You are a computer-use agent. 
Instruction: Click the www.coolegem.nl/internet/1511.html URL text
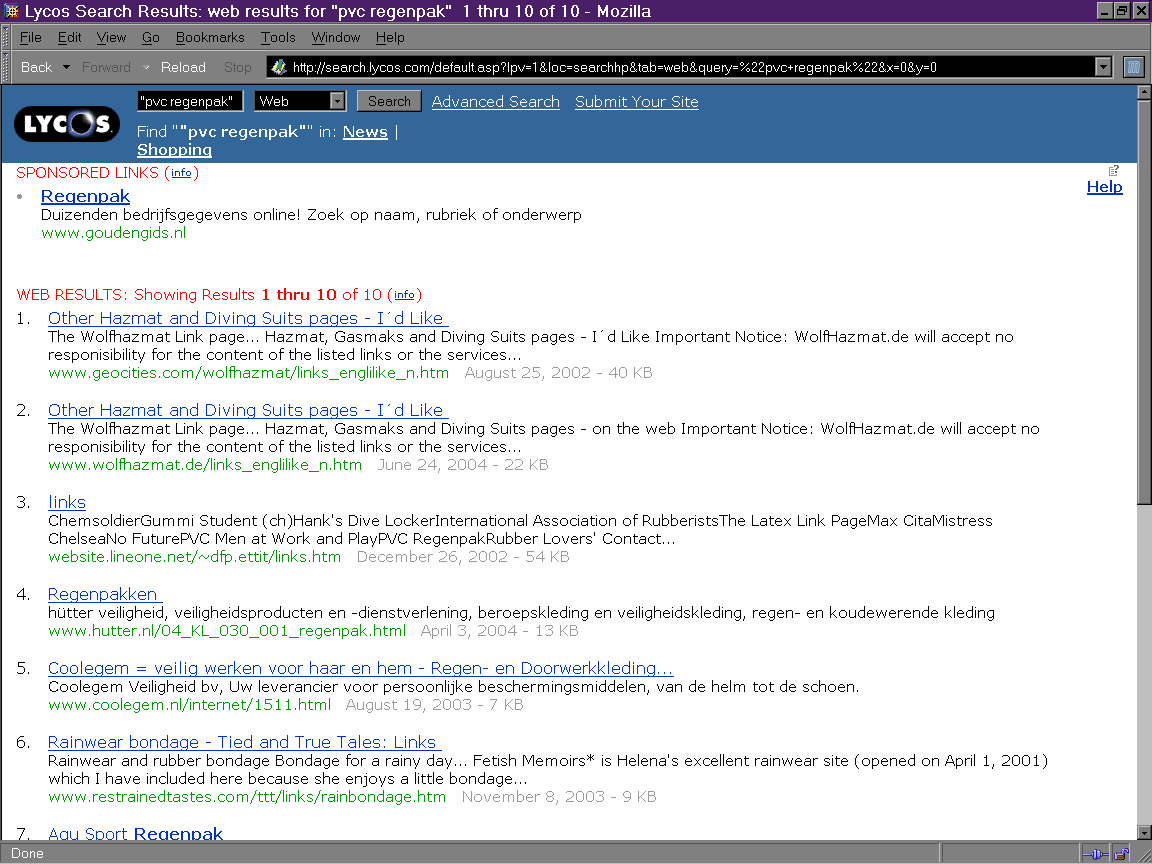190,705
